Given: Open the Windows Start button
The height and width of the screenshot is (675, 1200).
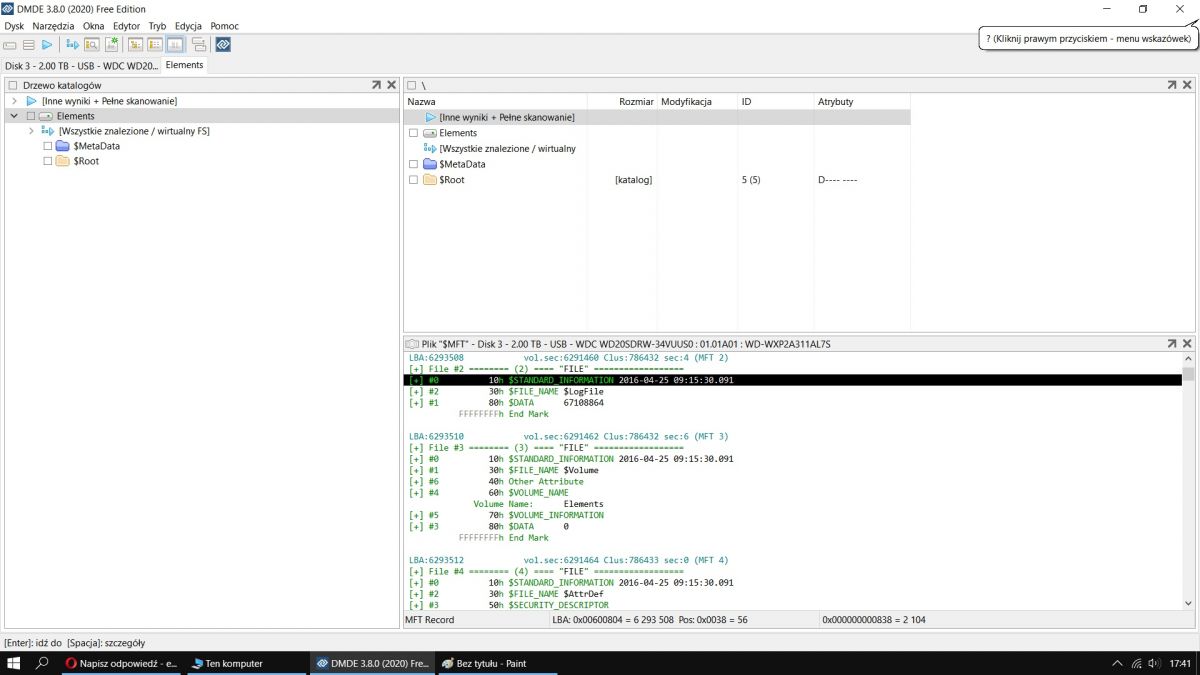Looking at the screenshot, I should [x=14, y=663].
